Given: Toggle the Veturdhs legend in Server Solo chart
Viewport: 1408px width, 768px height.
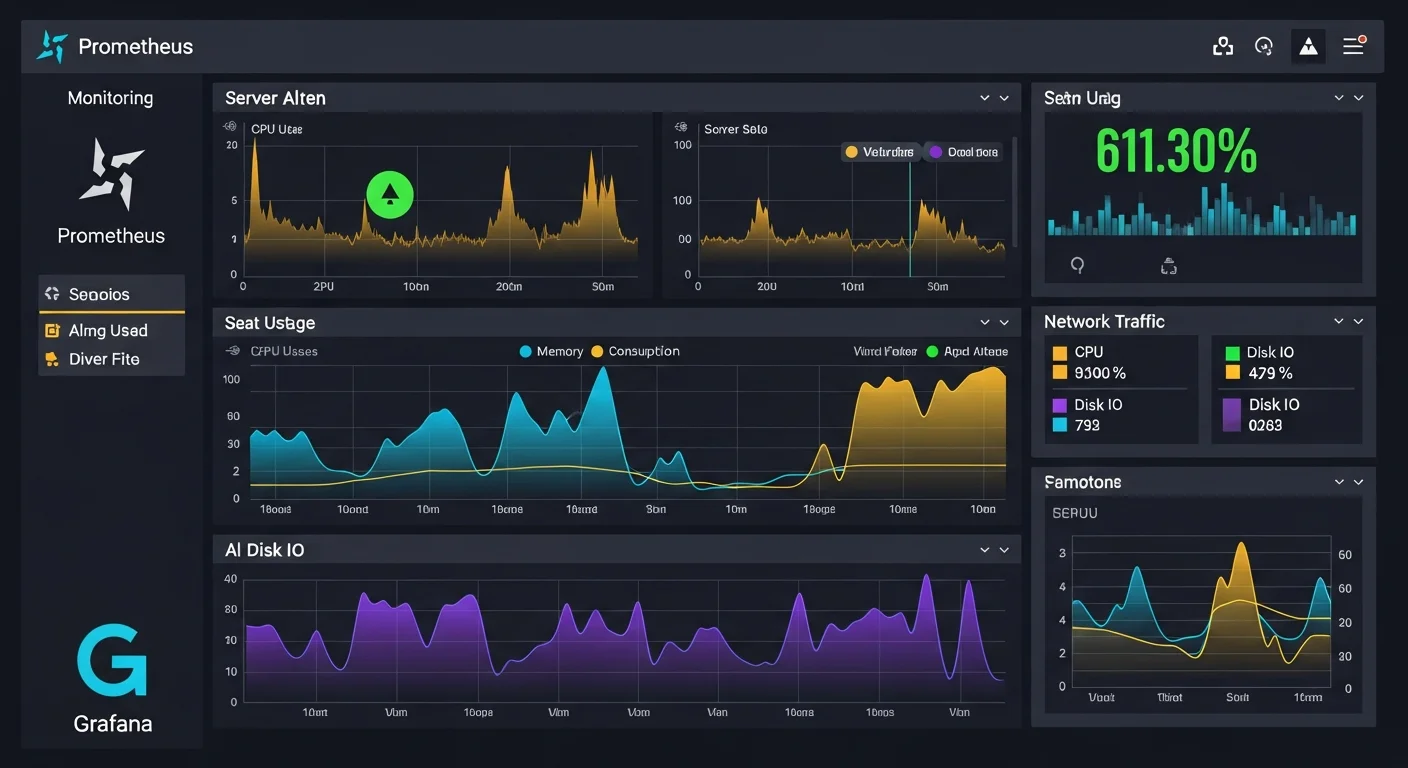Looking at the screenshot, I should click(879, 151).
